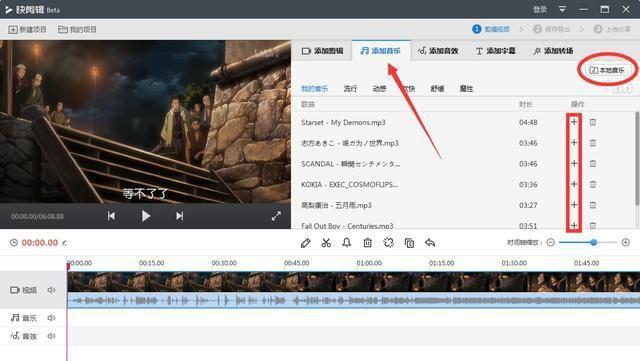Click 登录 to sign in
Image resolution: width=640 pixels, height=361 pixels.
pos(540,9)
